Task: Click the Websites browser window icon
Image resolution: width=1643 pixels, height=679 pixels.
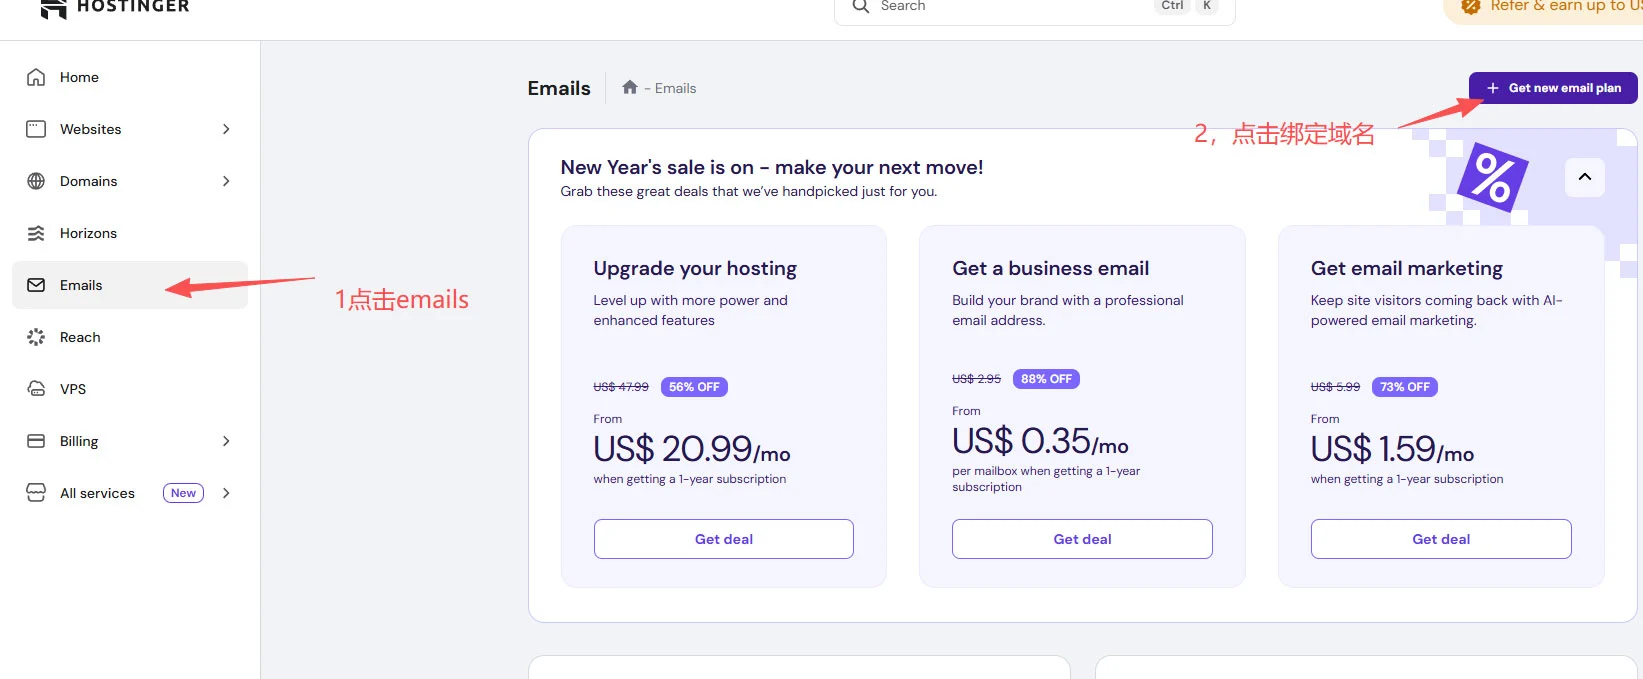Action: tap(36, 129)
